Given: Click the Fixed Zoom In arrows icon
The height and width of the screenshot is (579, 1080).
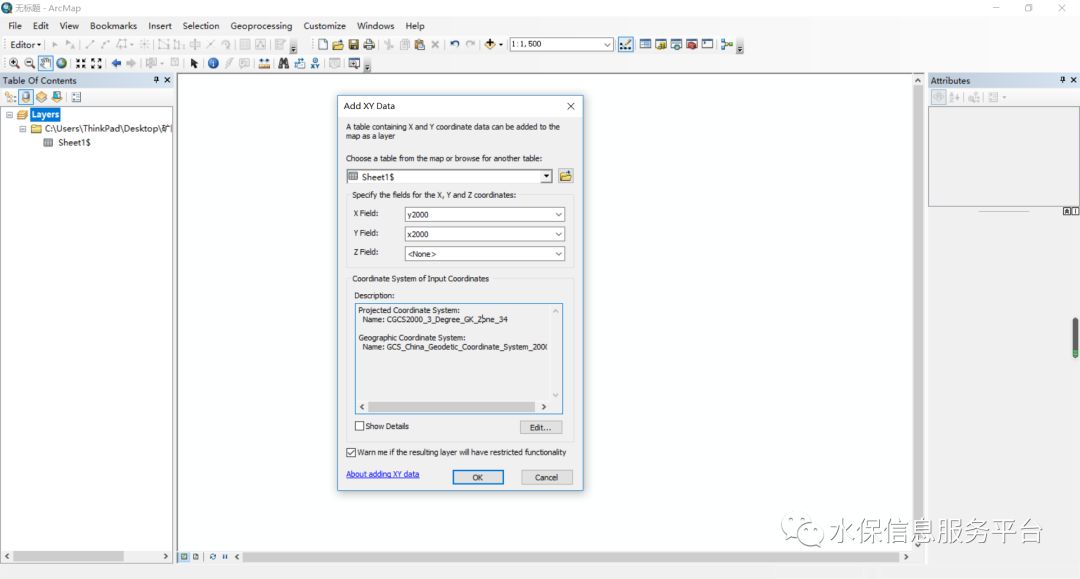Looking at the screenshot, I should coord(81,63).
